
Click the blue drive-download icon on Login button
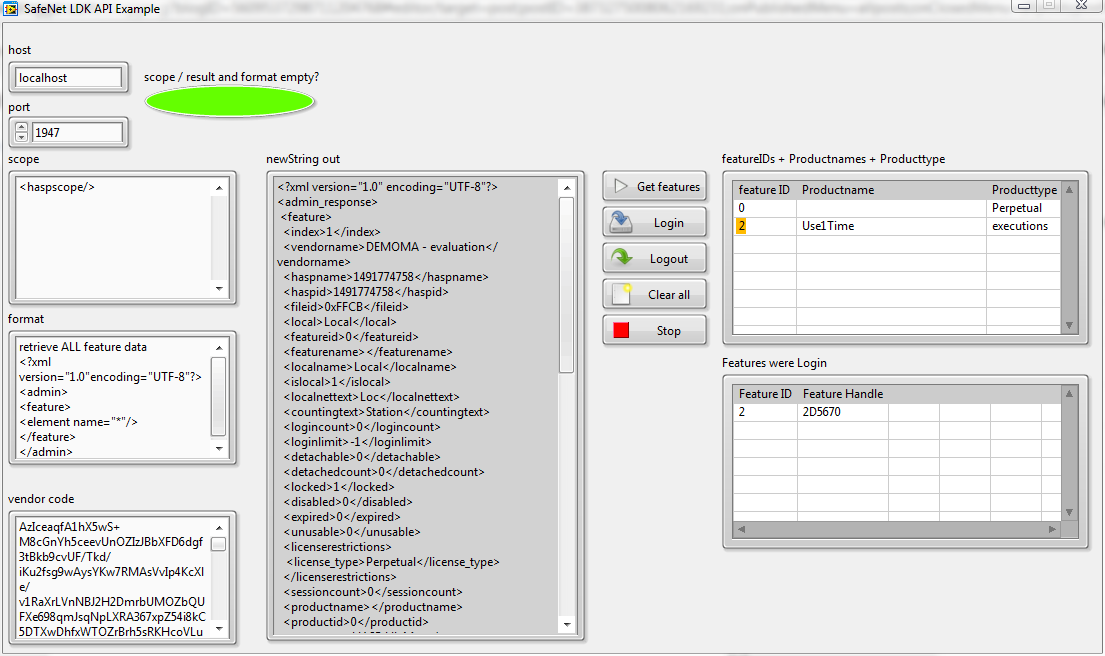[619, 221]
